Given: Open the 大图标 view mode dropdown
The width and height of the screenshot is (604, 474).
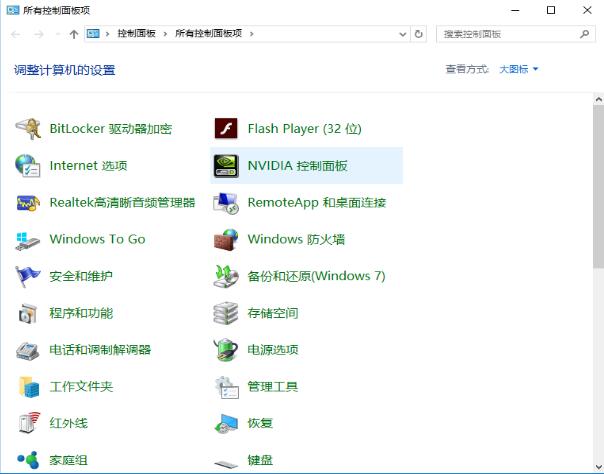Looking at the screenshot, I should (x=518, y=69).
